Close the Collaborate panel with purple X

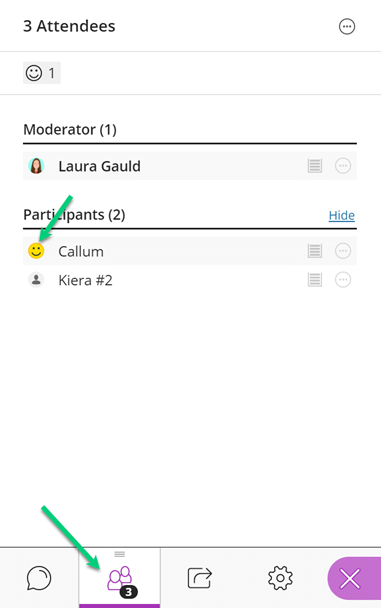(x=351, y=579)
